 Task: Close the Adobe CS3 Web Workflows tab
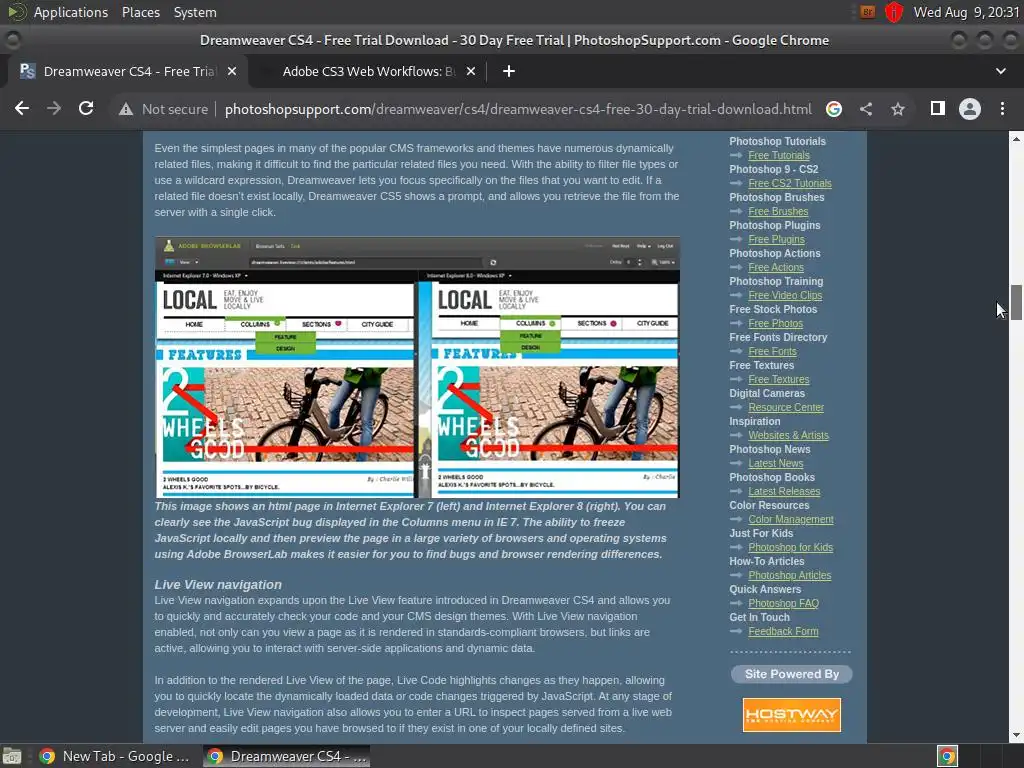(471, 71)
